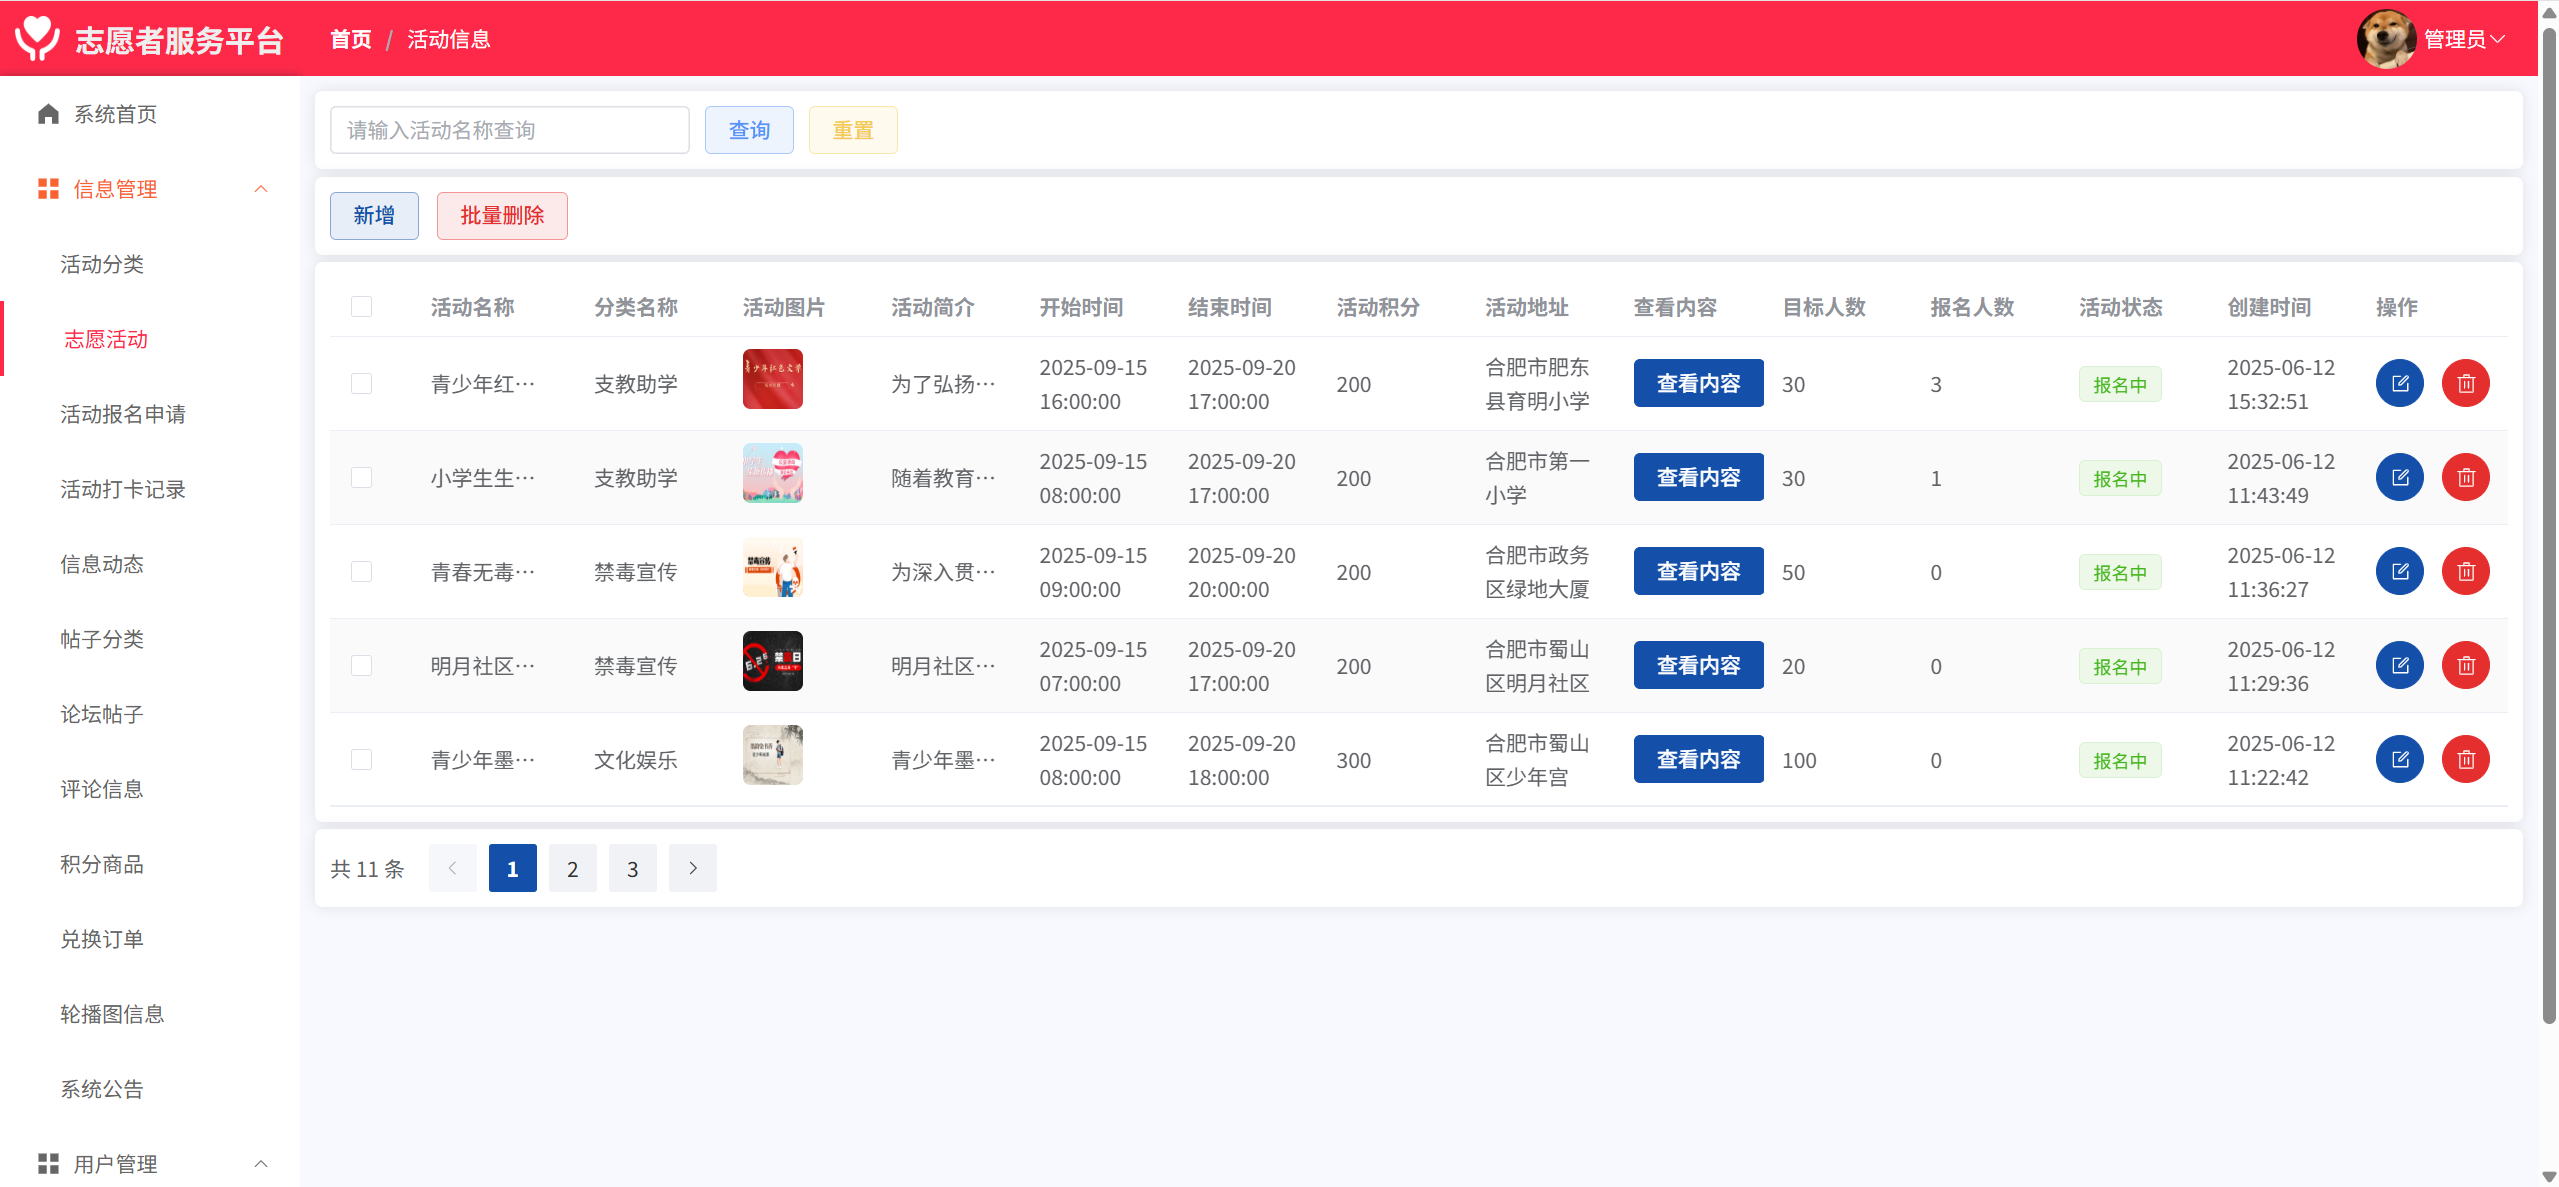Click 查看内容 for 小学生生 activity
Viewport: 2559px width, 1187px height.
pyautogui.click(x=1698, y=477)
